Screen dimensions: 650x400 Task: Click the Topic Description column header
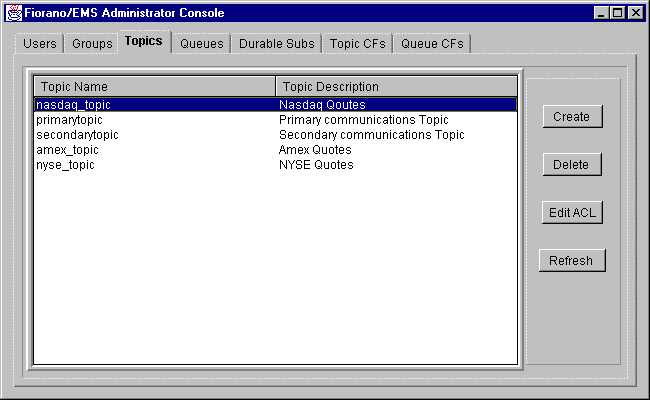click(396, 87)
